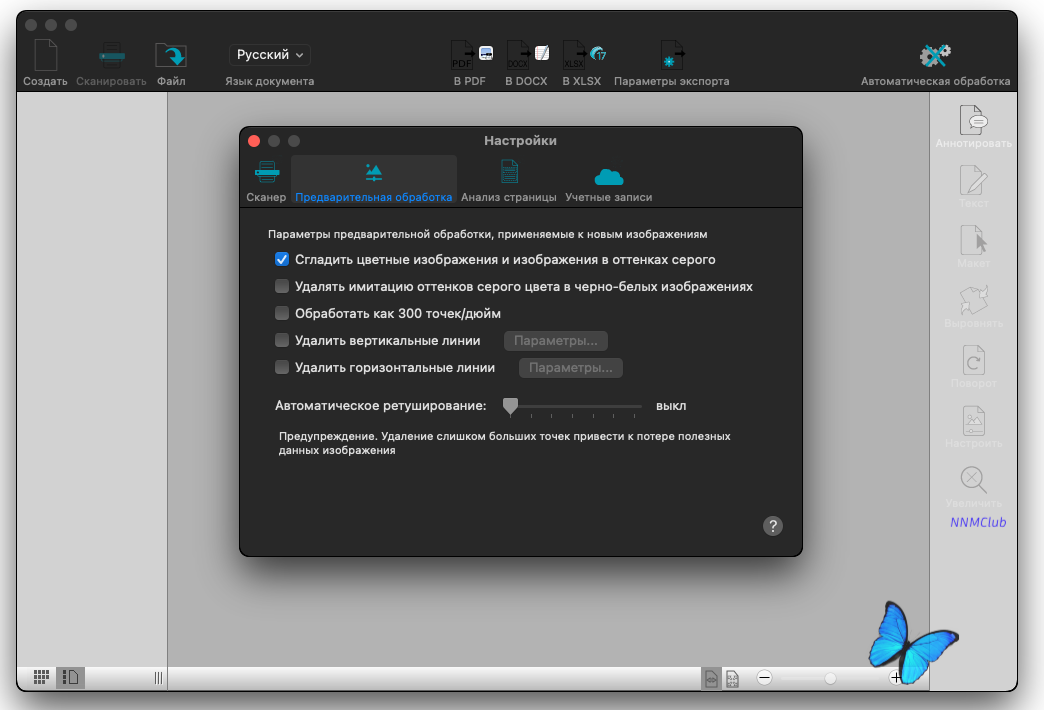Open the Файл import icon
Viewport: 1044px width, 710px height.
[171, 55]
